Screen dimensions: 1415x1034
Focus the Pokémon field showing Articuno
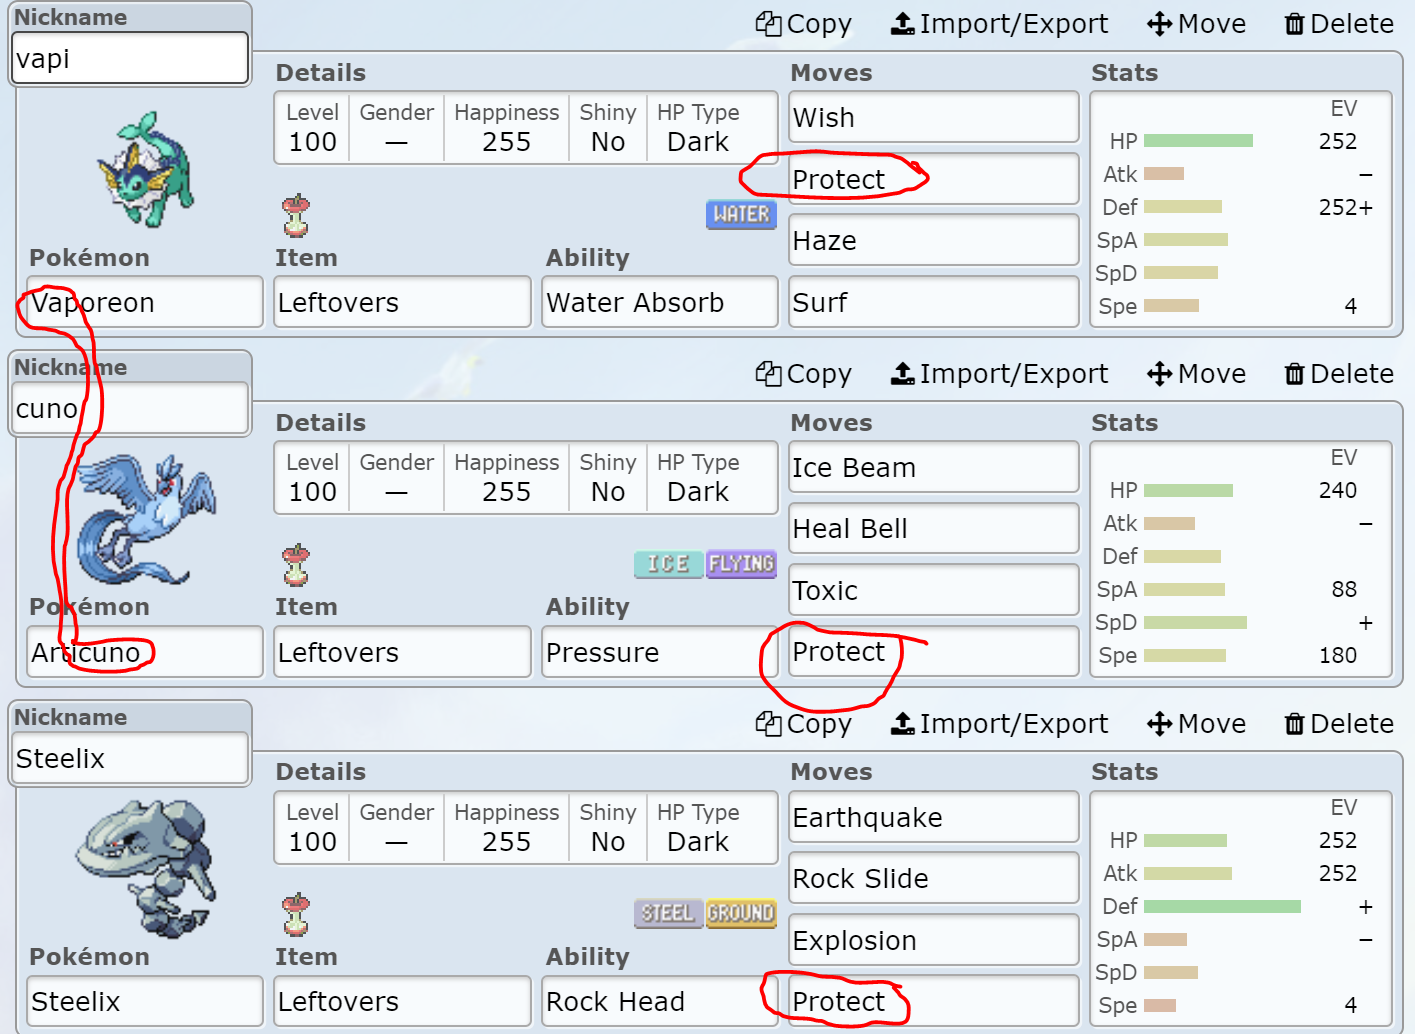(x=145, y=652)
